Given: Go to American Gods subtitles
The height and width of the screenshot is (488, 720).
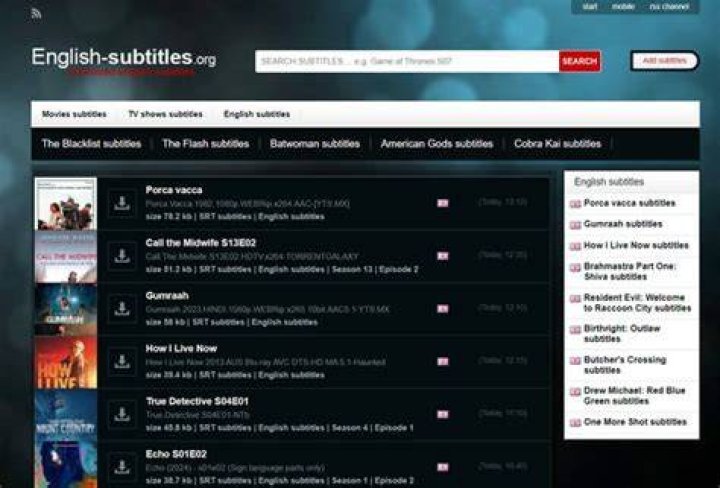Looking at the screenshot, I should tap(437, 144).
